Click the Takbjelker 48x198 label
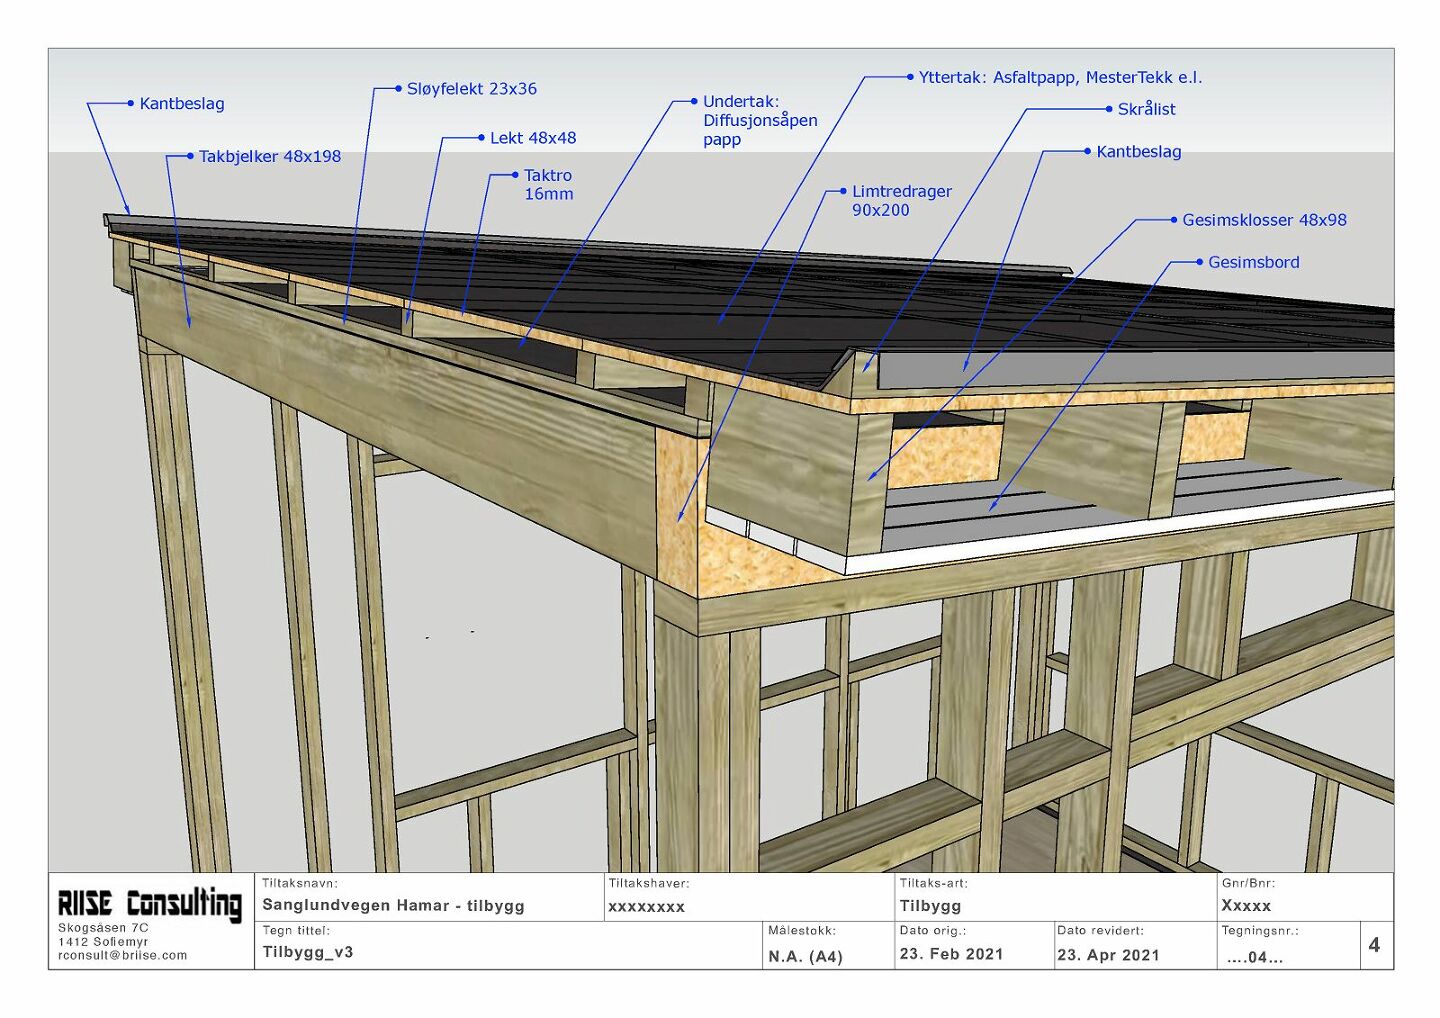Screen dimensions: 1440x1018 269,157
